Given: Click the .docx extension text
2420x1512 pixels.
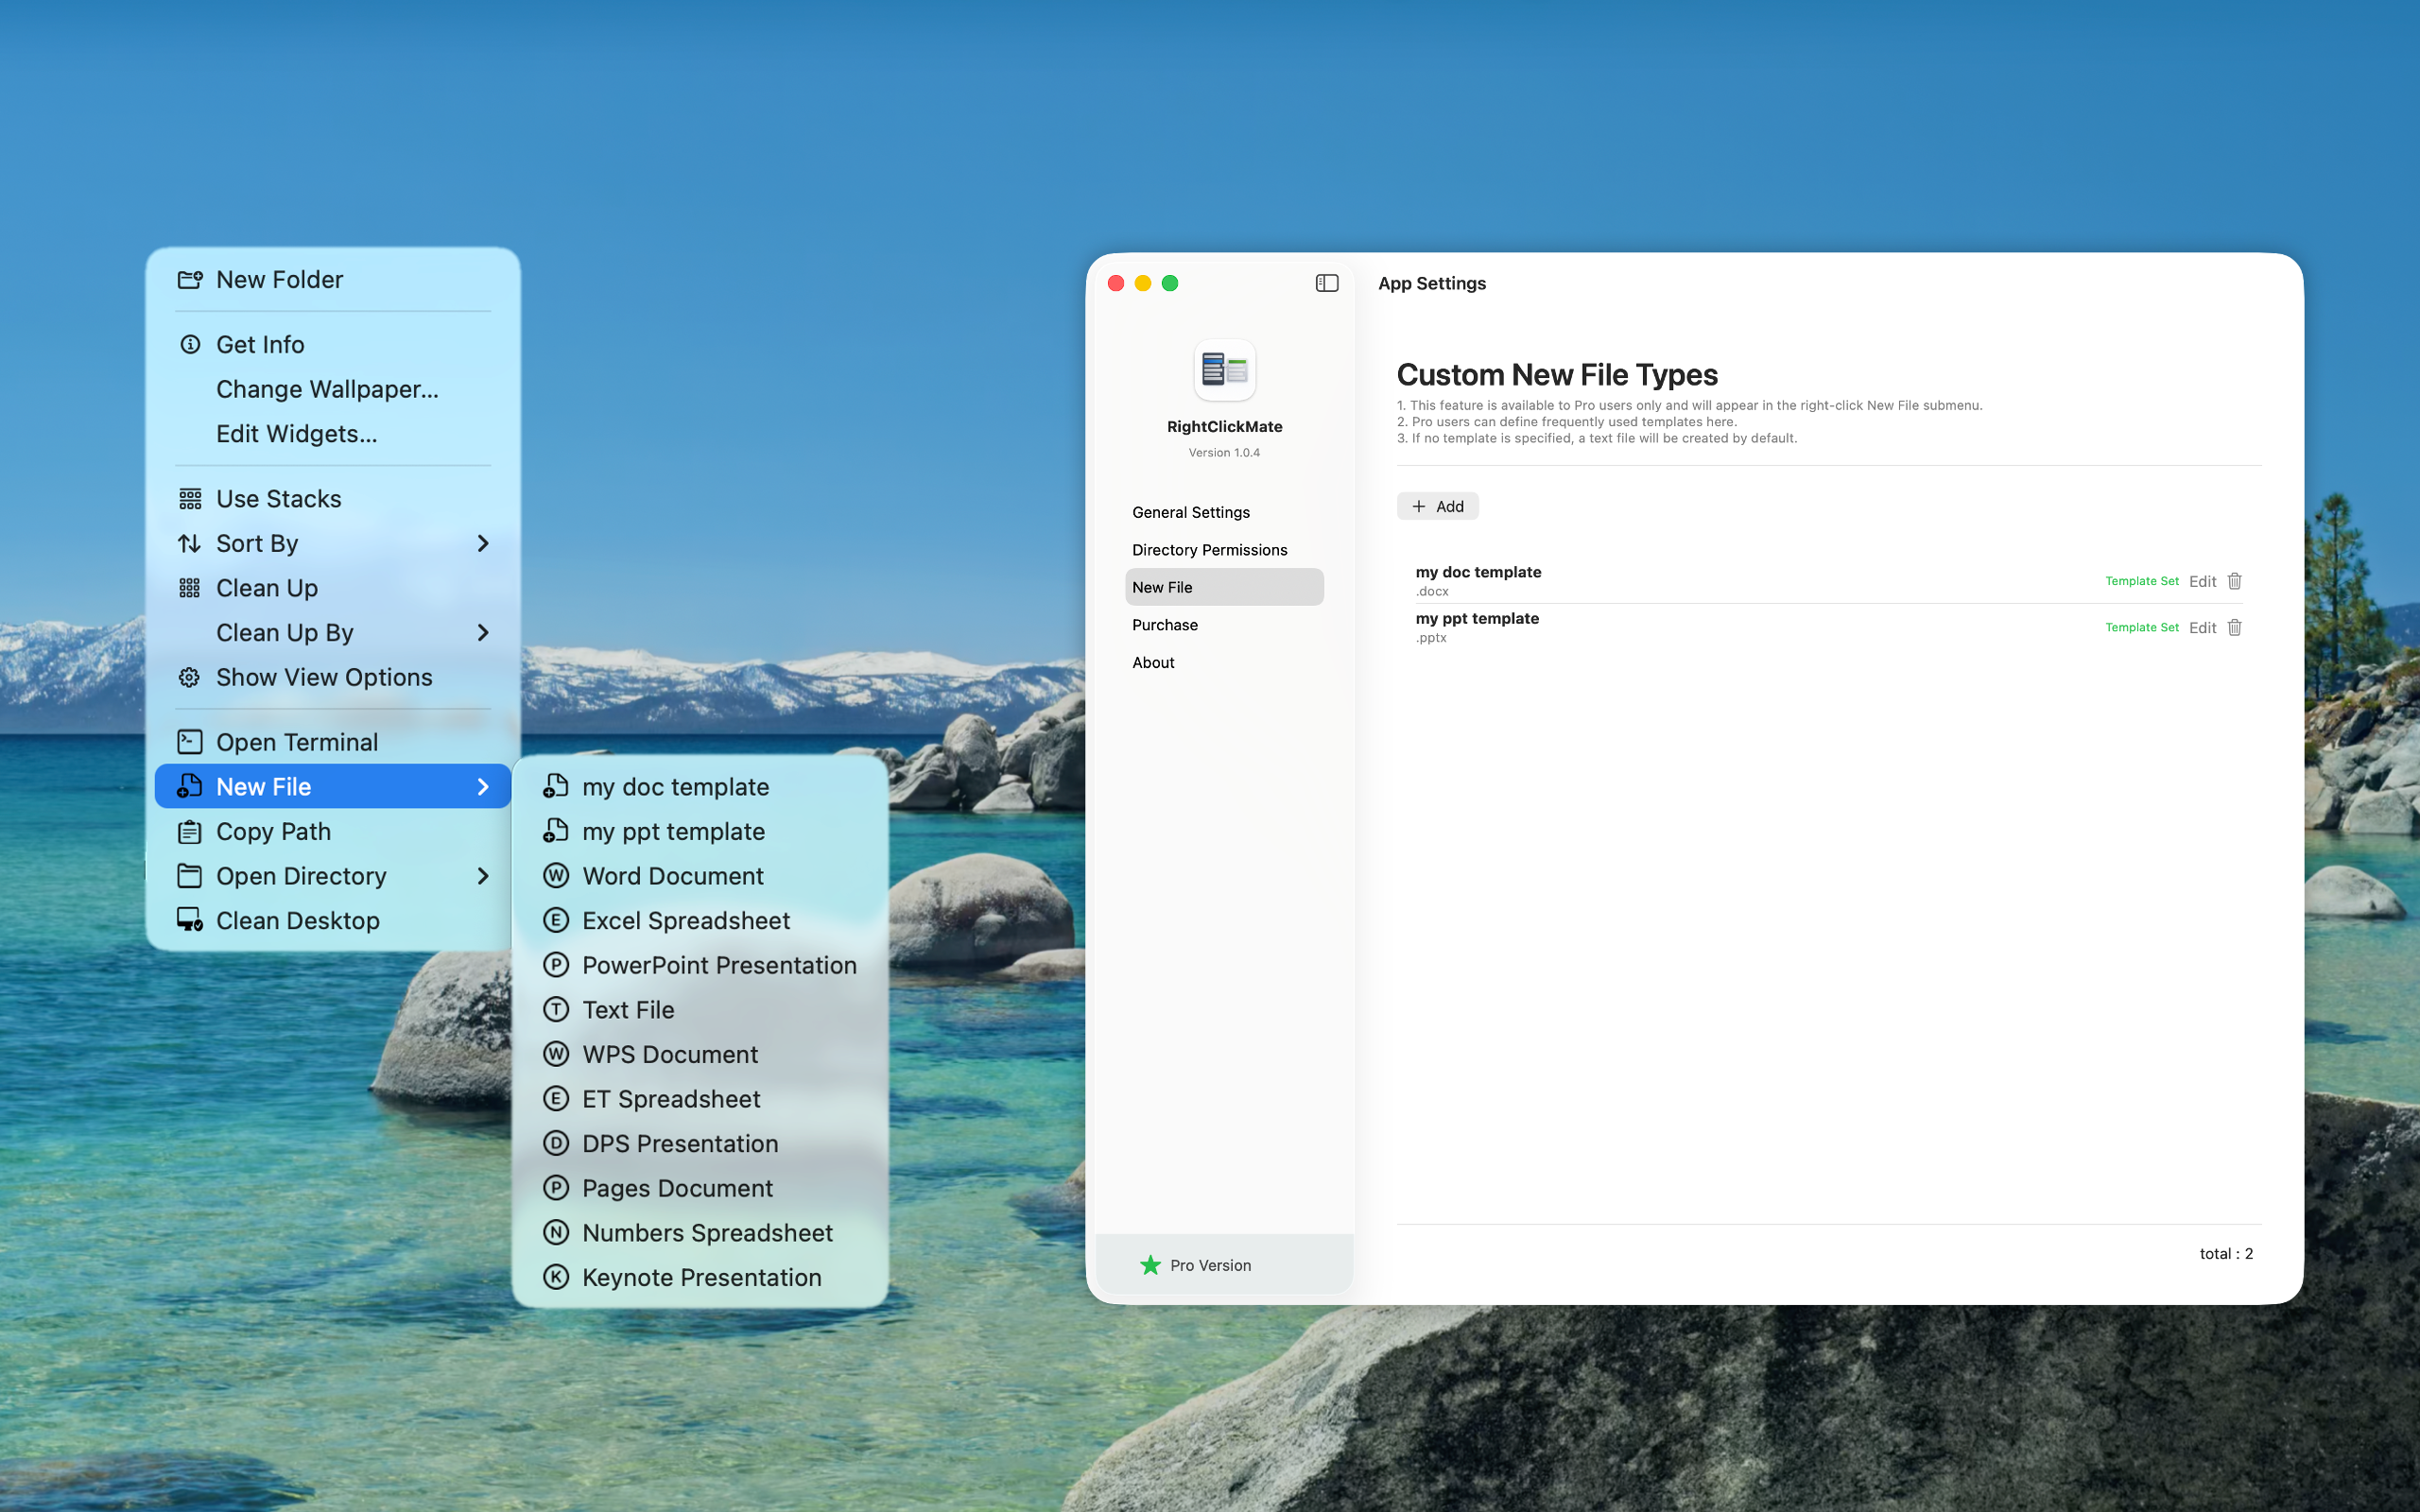Looking at the screenshot, I should click(x=1432, y=591).
